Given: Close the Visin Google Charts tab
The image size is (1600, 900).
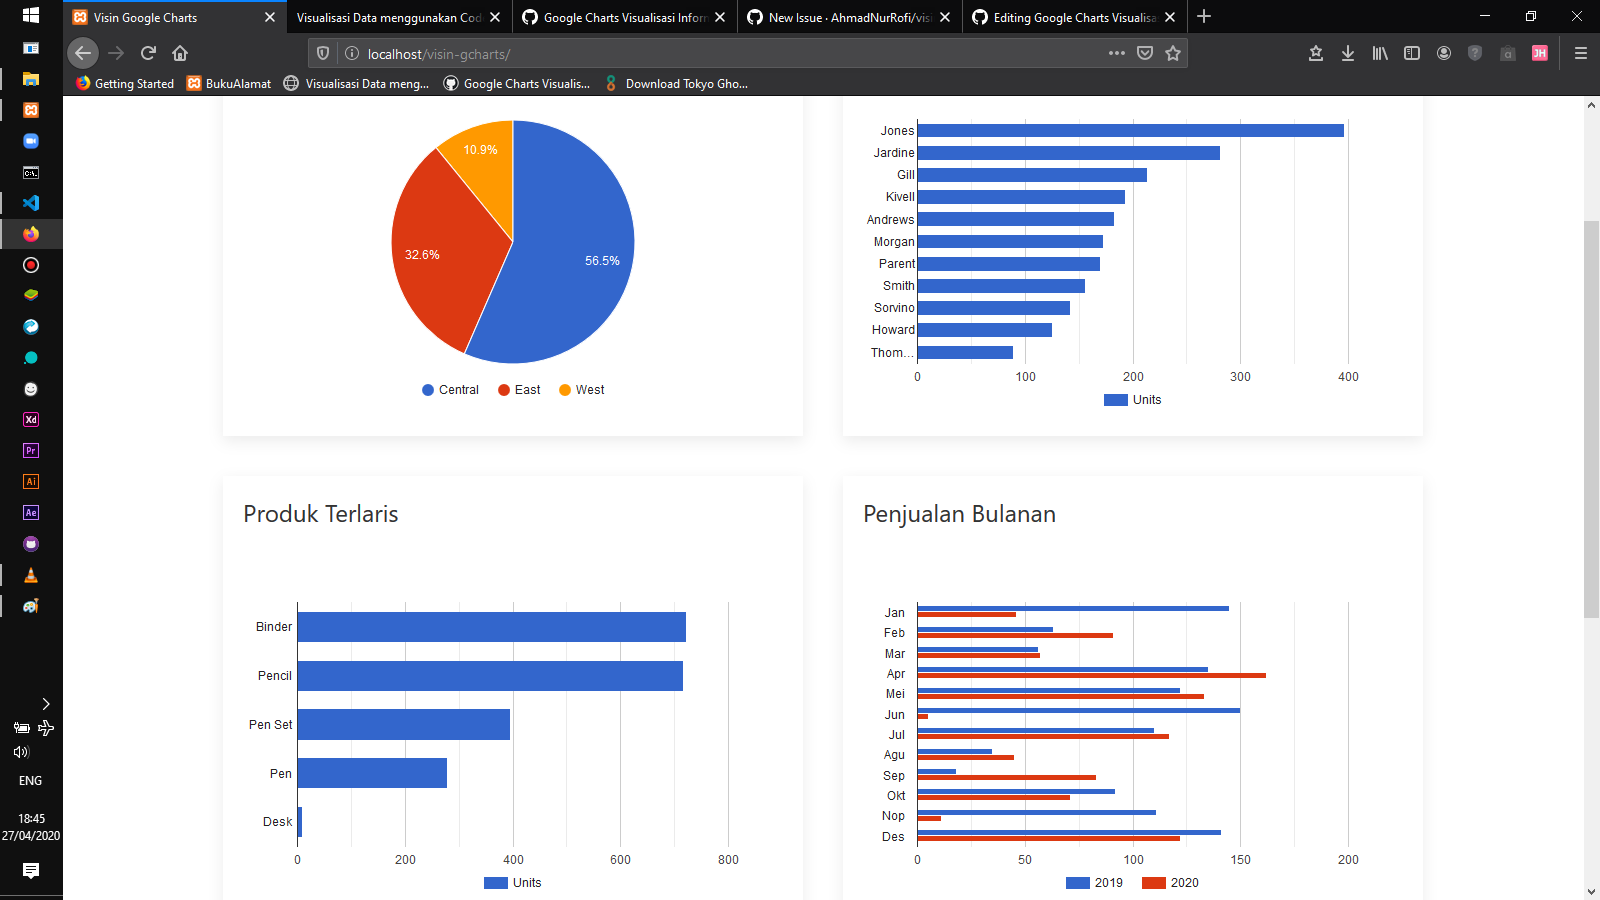Looking at the screenshot, I should click(269, 17).
